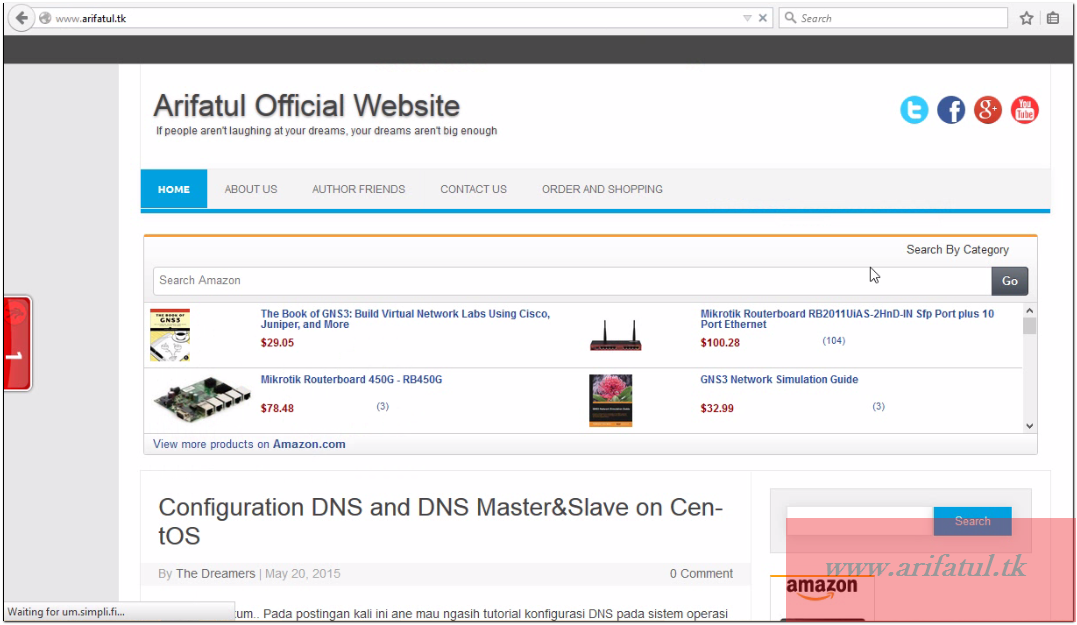Open Mikrotik Routerboard 450G - RB450G link

(351, 379)
